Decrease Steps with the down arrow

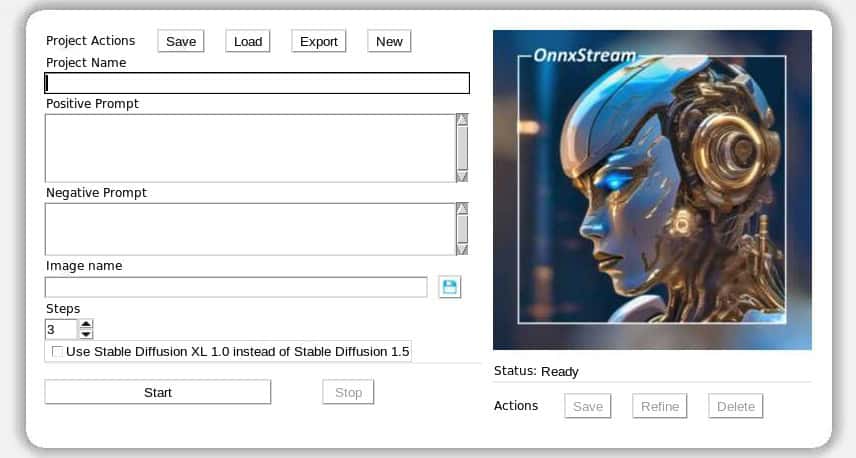[x=86, y=334]
